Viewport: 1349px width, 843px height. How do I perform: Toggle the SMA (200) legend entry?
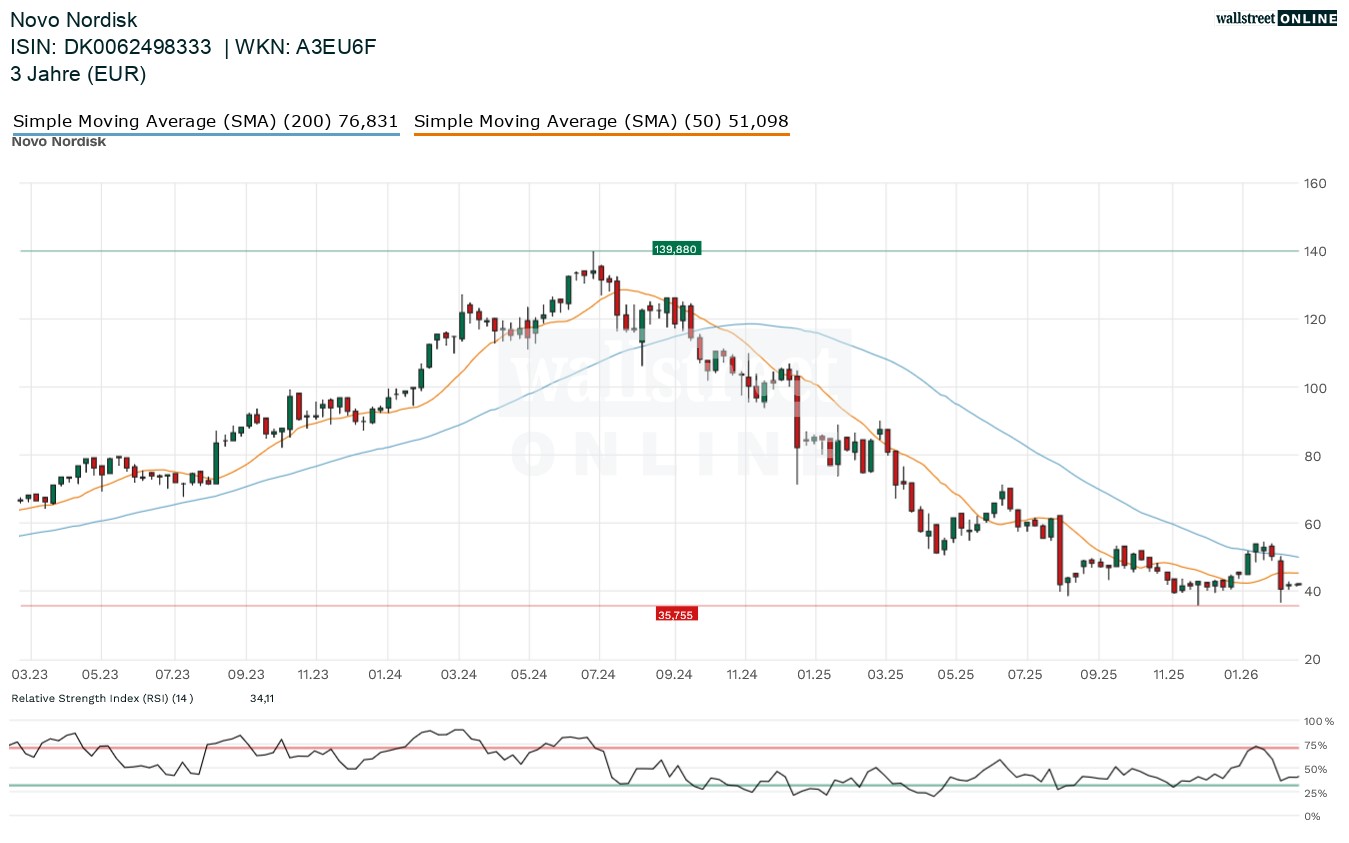point(205,122)
